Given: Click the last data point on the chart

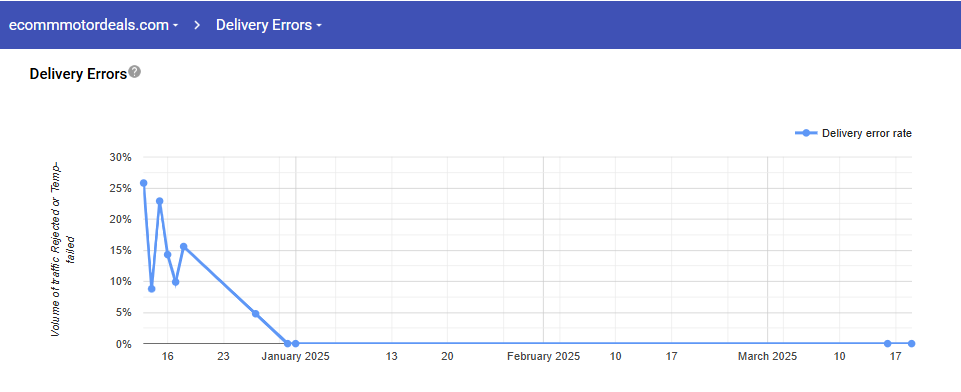Looking at the screenshot, I should click(911, 344).
